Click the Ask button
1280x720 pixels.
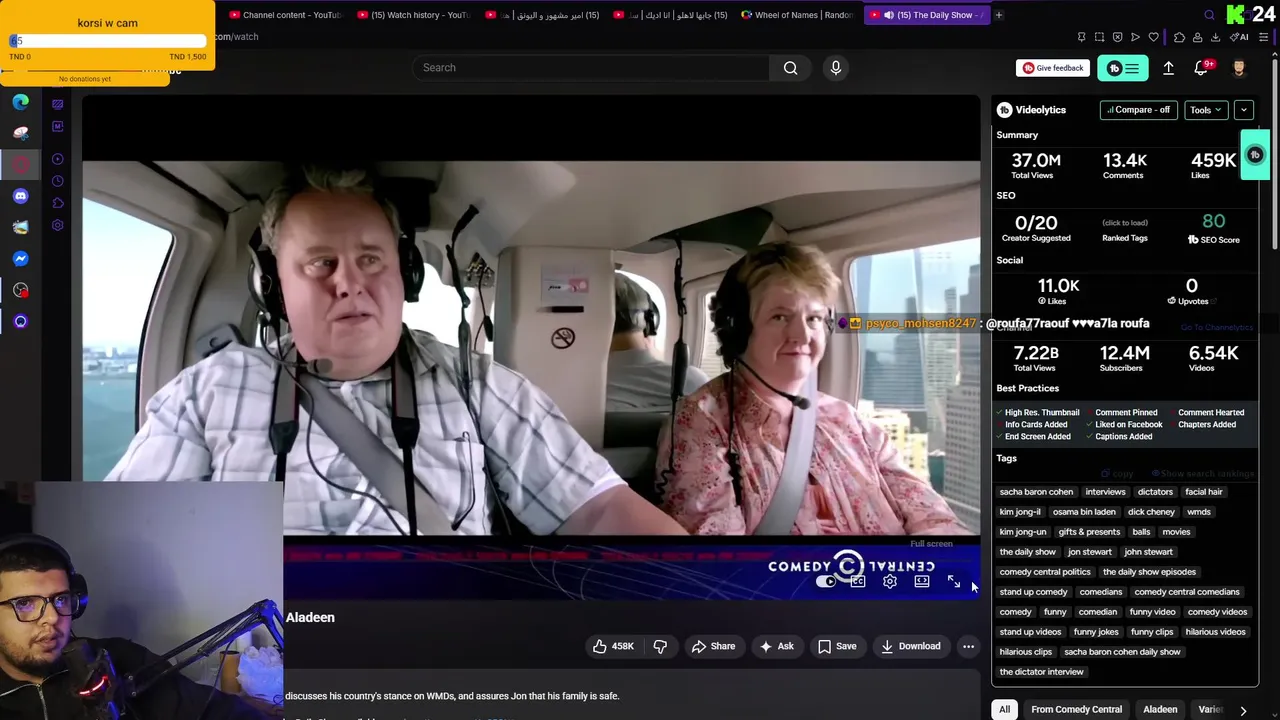pos(777,646)
